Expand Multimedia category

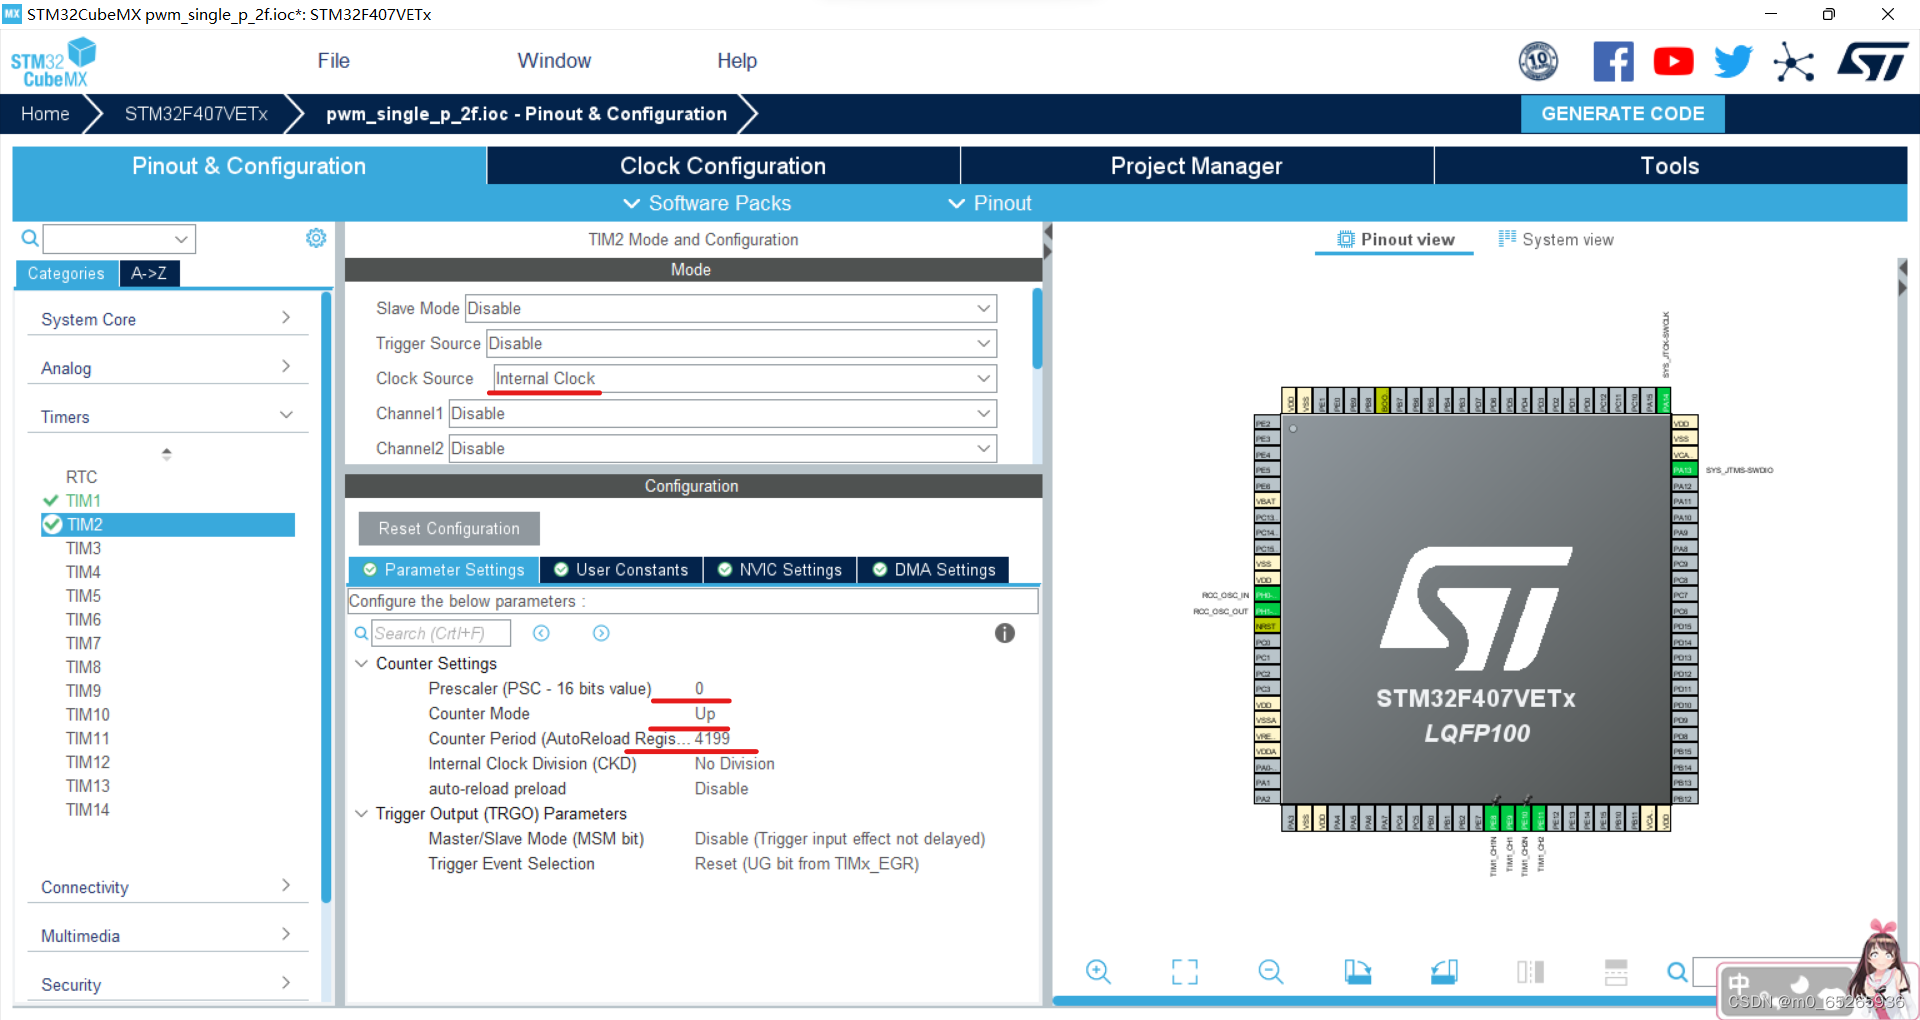coord(166,936)
